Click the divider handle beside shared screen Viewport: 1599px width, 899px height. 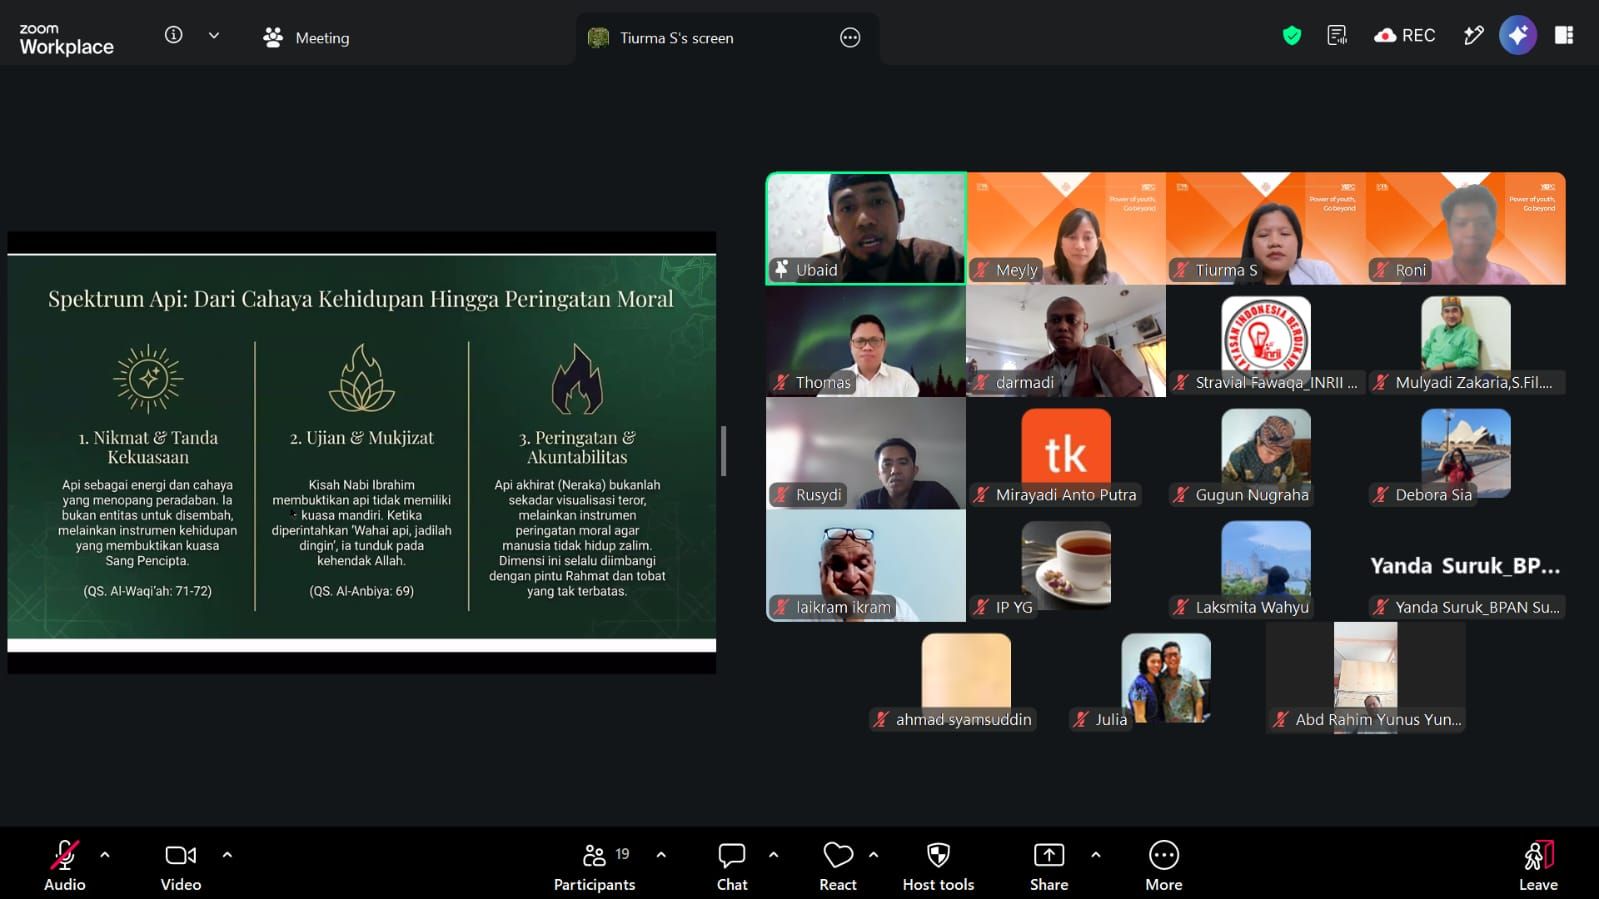[x=723, y=451]
